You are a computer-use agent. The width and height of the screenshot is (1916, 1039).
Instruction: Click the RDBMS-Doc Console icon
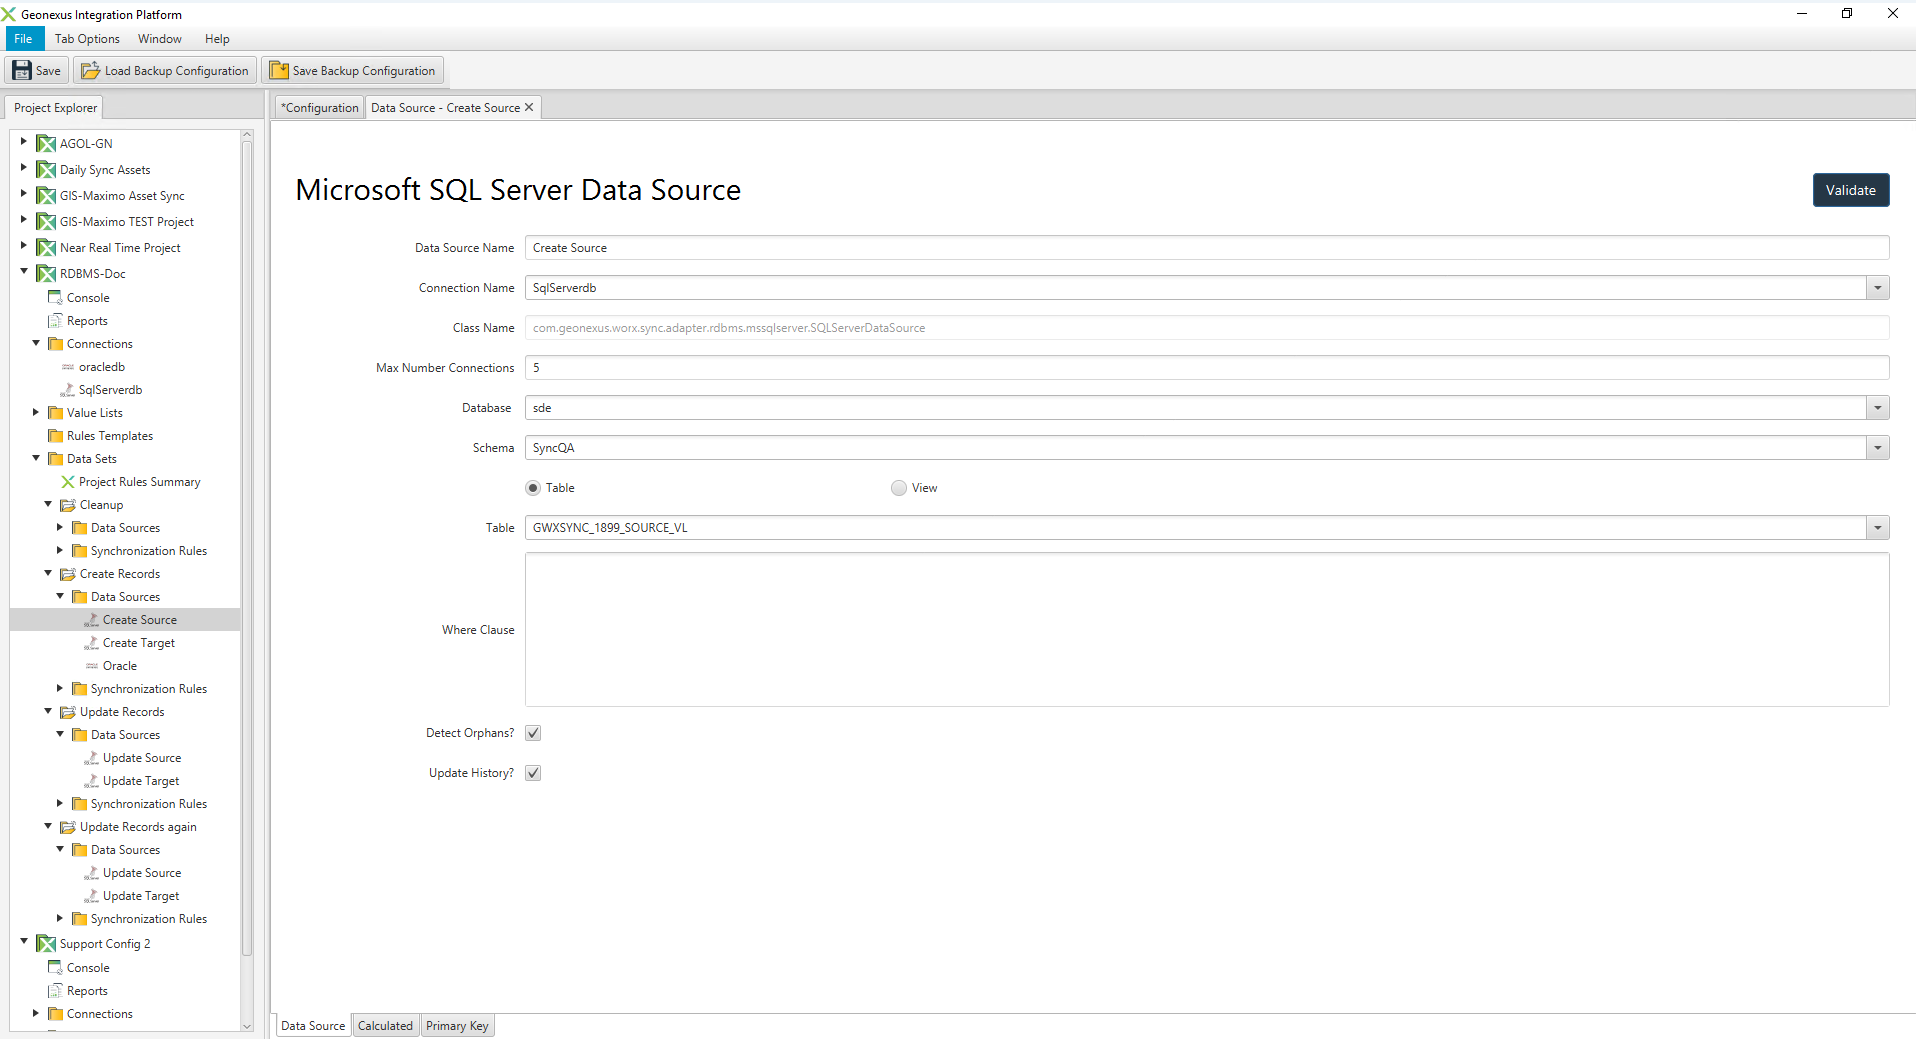tap(56, 298)
